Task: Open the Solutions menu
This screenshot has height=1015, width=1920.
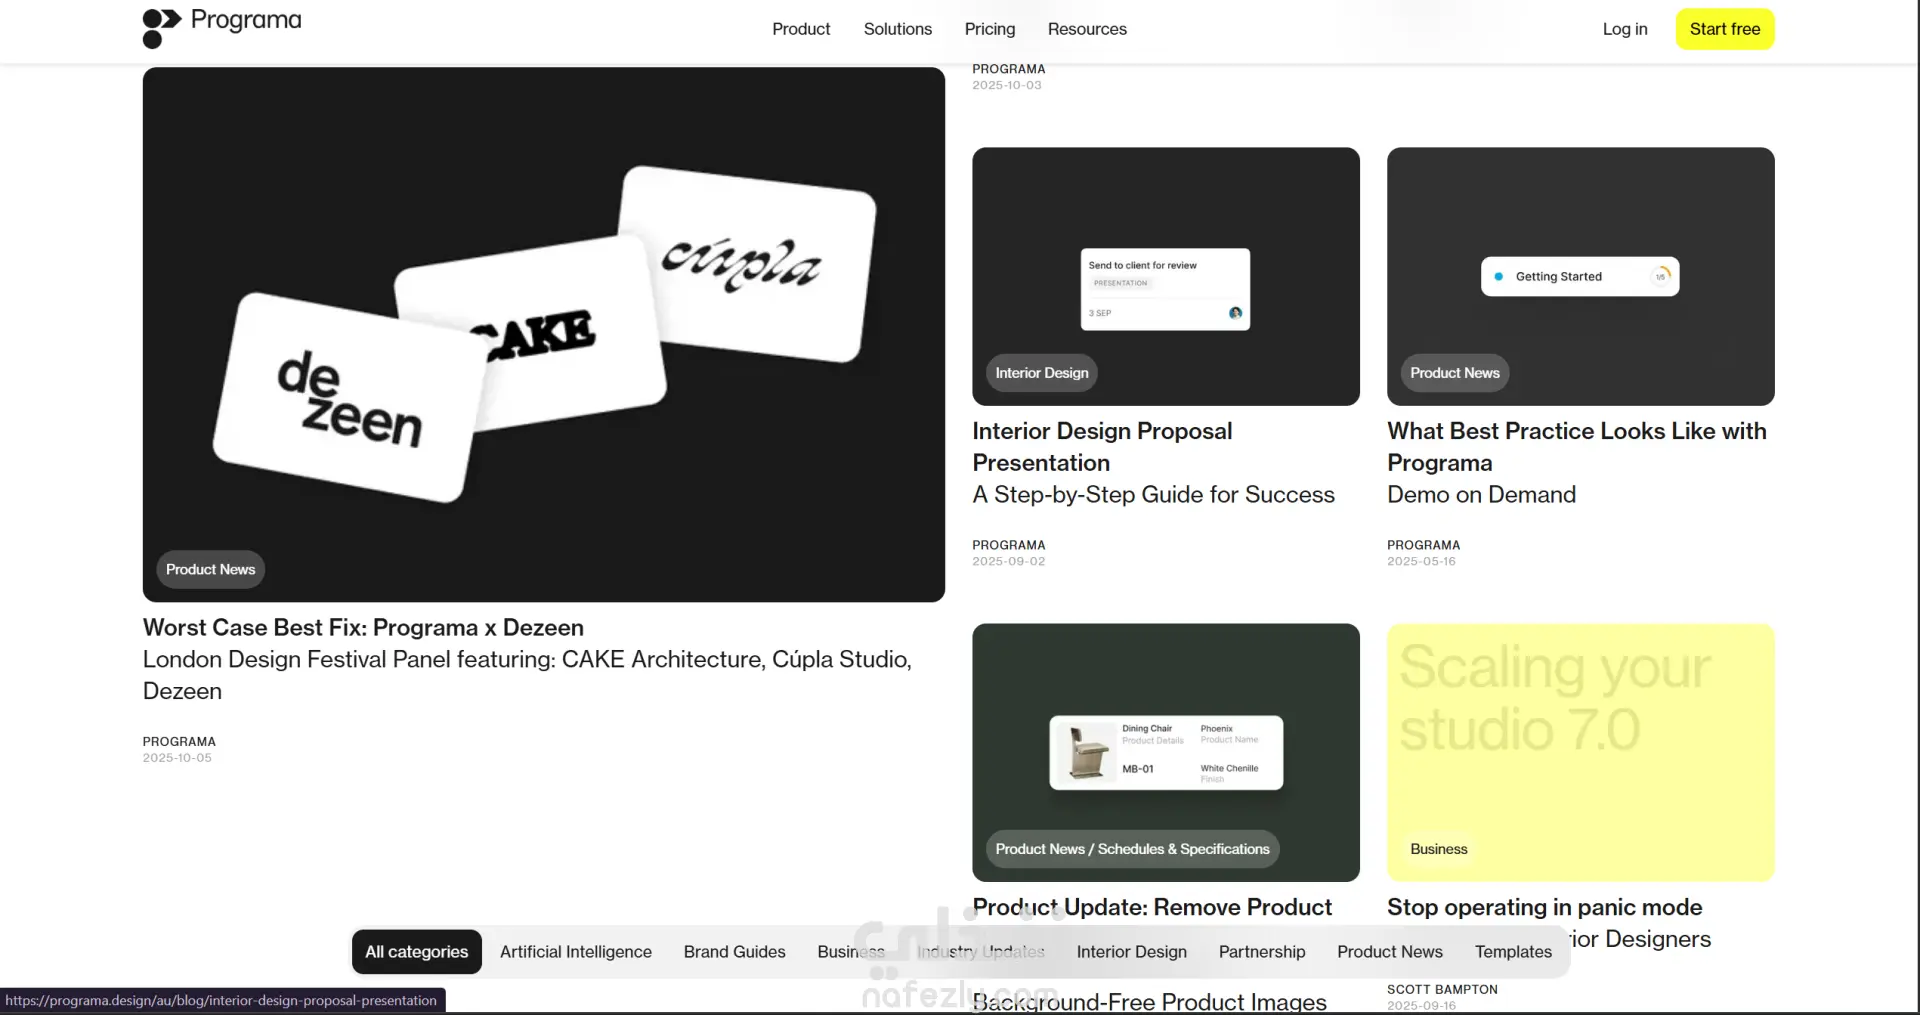Action: pos(898,29)
